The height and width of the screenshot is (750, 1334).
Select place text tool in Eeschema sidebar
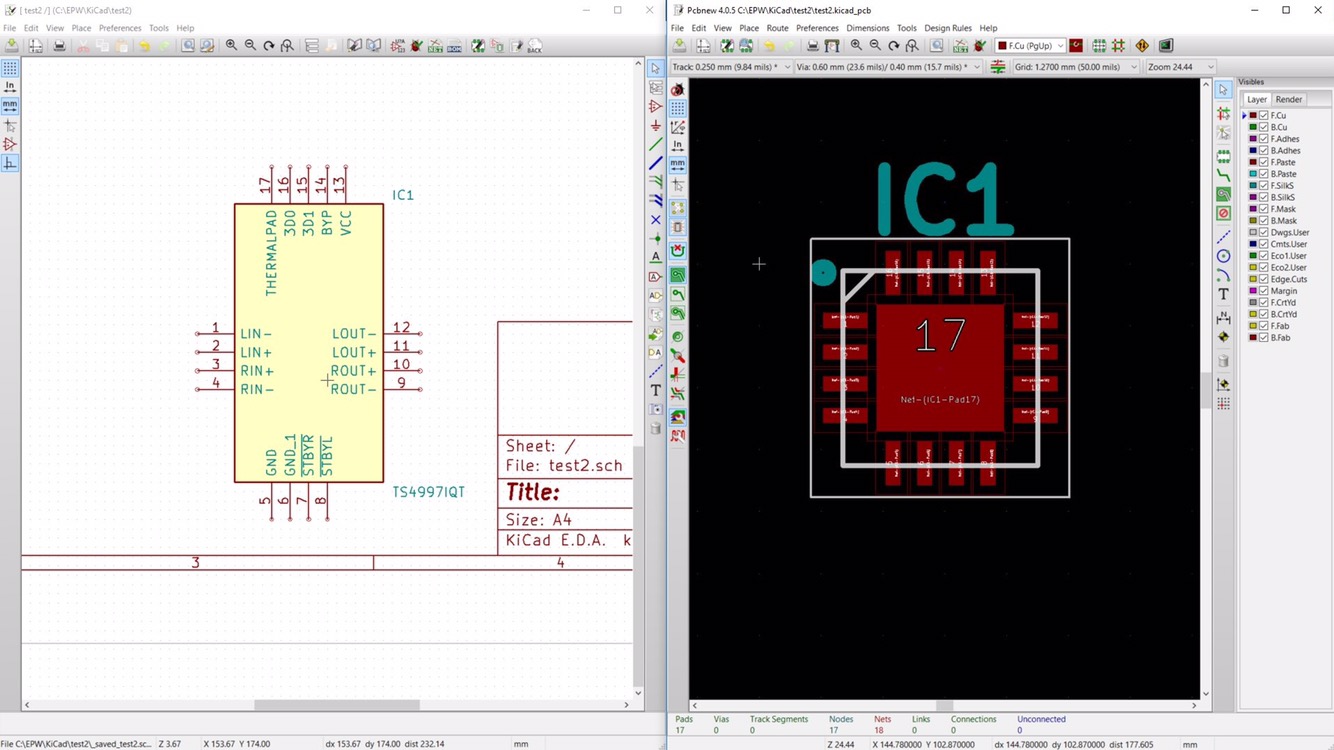pos(656,391)
